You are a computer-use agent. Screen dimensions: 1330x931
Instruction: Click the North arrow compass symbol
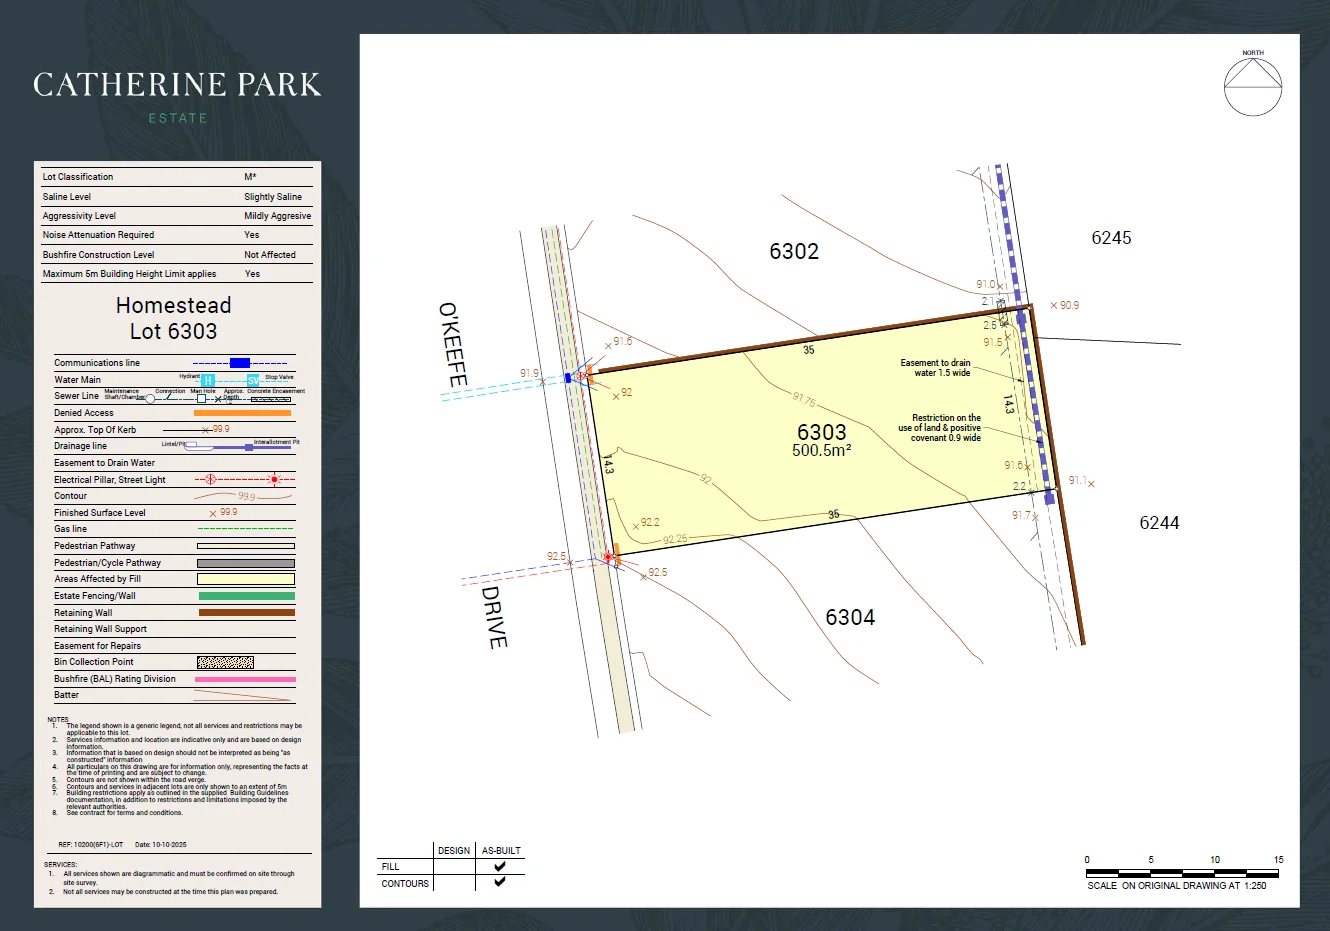[1252, 89]
